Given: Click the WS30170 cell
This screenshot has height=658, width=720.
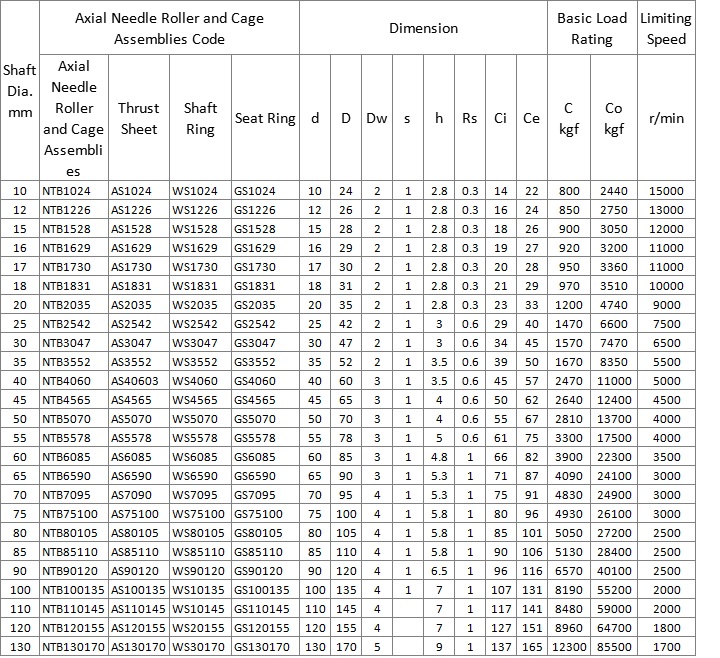Looking at the screenshot, I should click(x=198, y=647).
